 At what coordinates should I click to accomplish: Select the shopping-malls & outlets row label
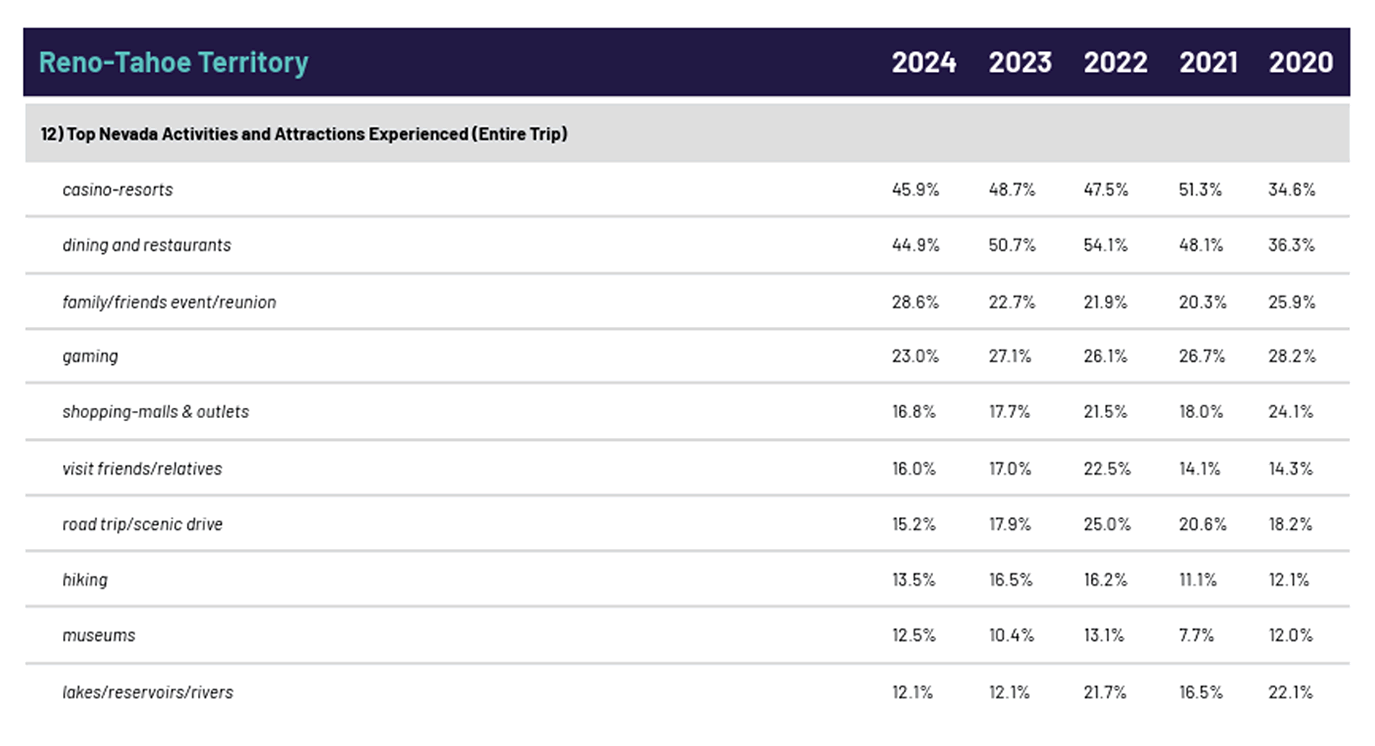pos(155,412)
